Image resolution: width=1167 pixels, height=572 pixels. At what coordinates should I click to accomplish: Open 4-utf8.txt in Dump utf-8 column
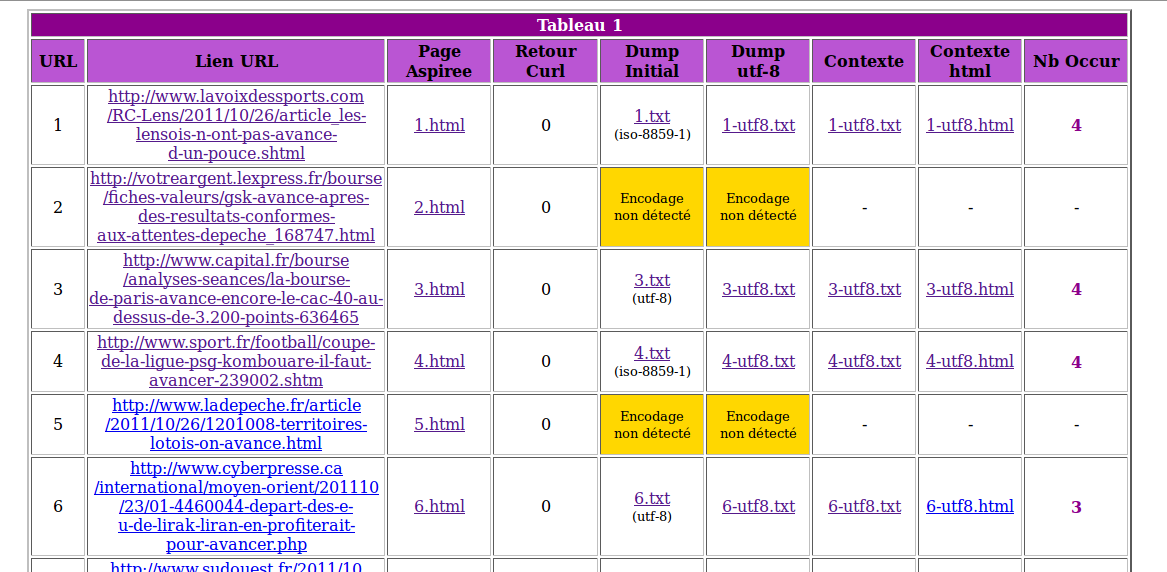[x=758, y=361]
